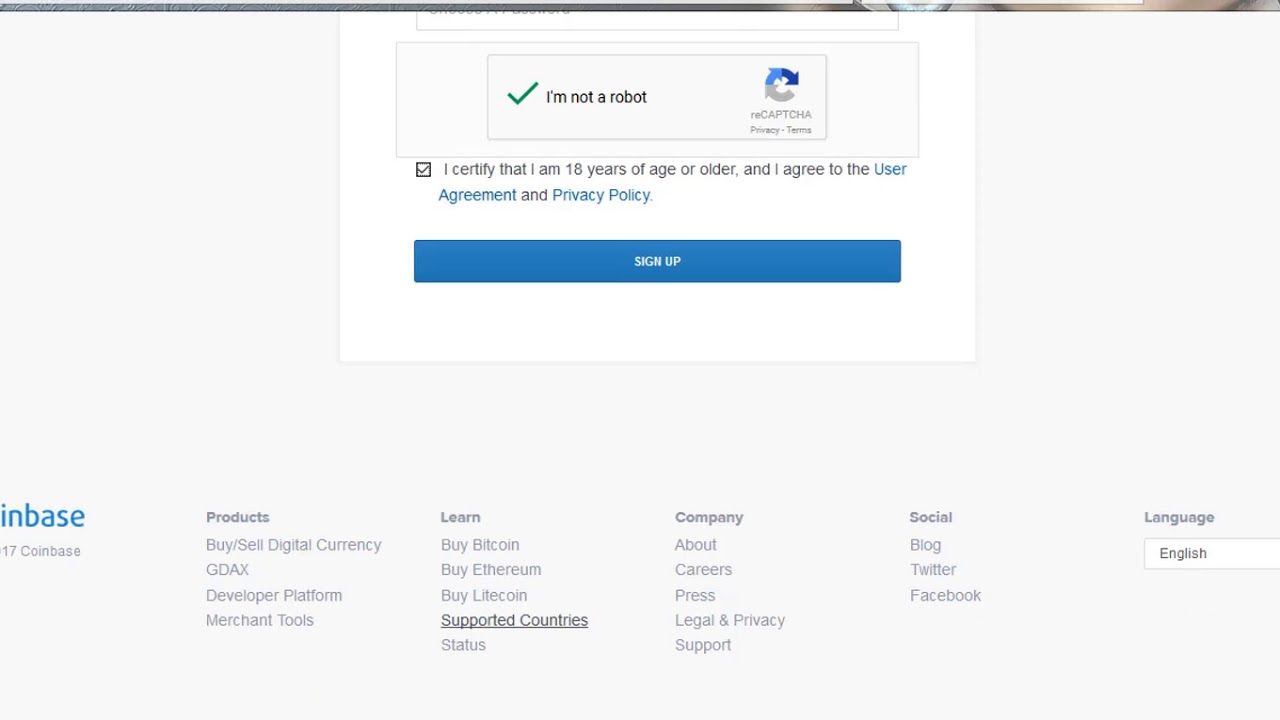
Task: Click the Learn footer heading
Action: coord(460,517)
